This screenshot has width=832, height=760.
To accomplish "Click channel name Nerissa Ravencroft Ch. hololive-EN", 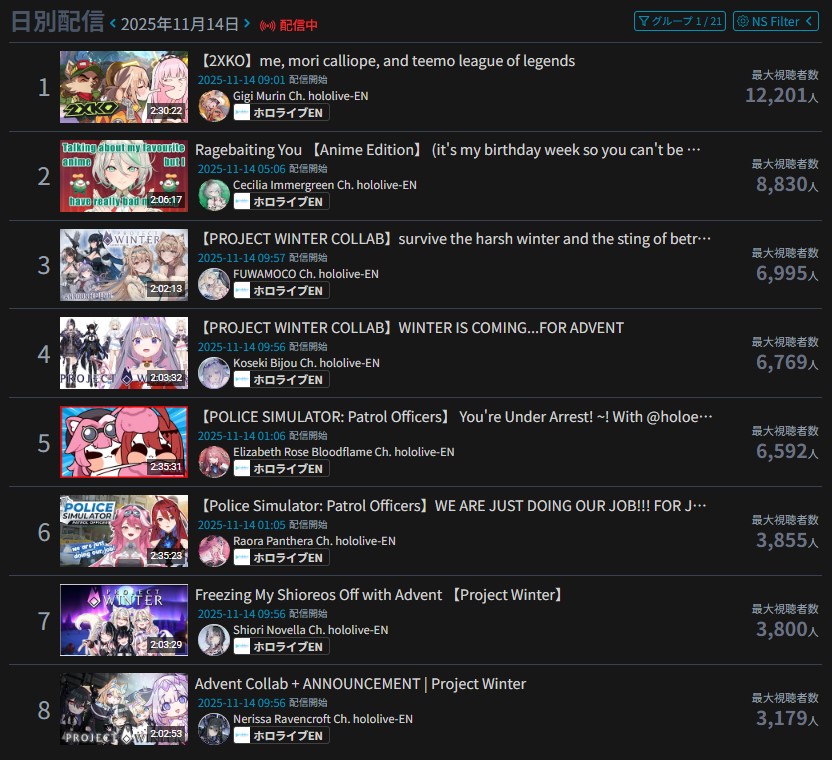I will (x=323, y=719).
